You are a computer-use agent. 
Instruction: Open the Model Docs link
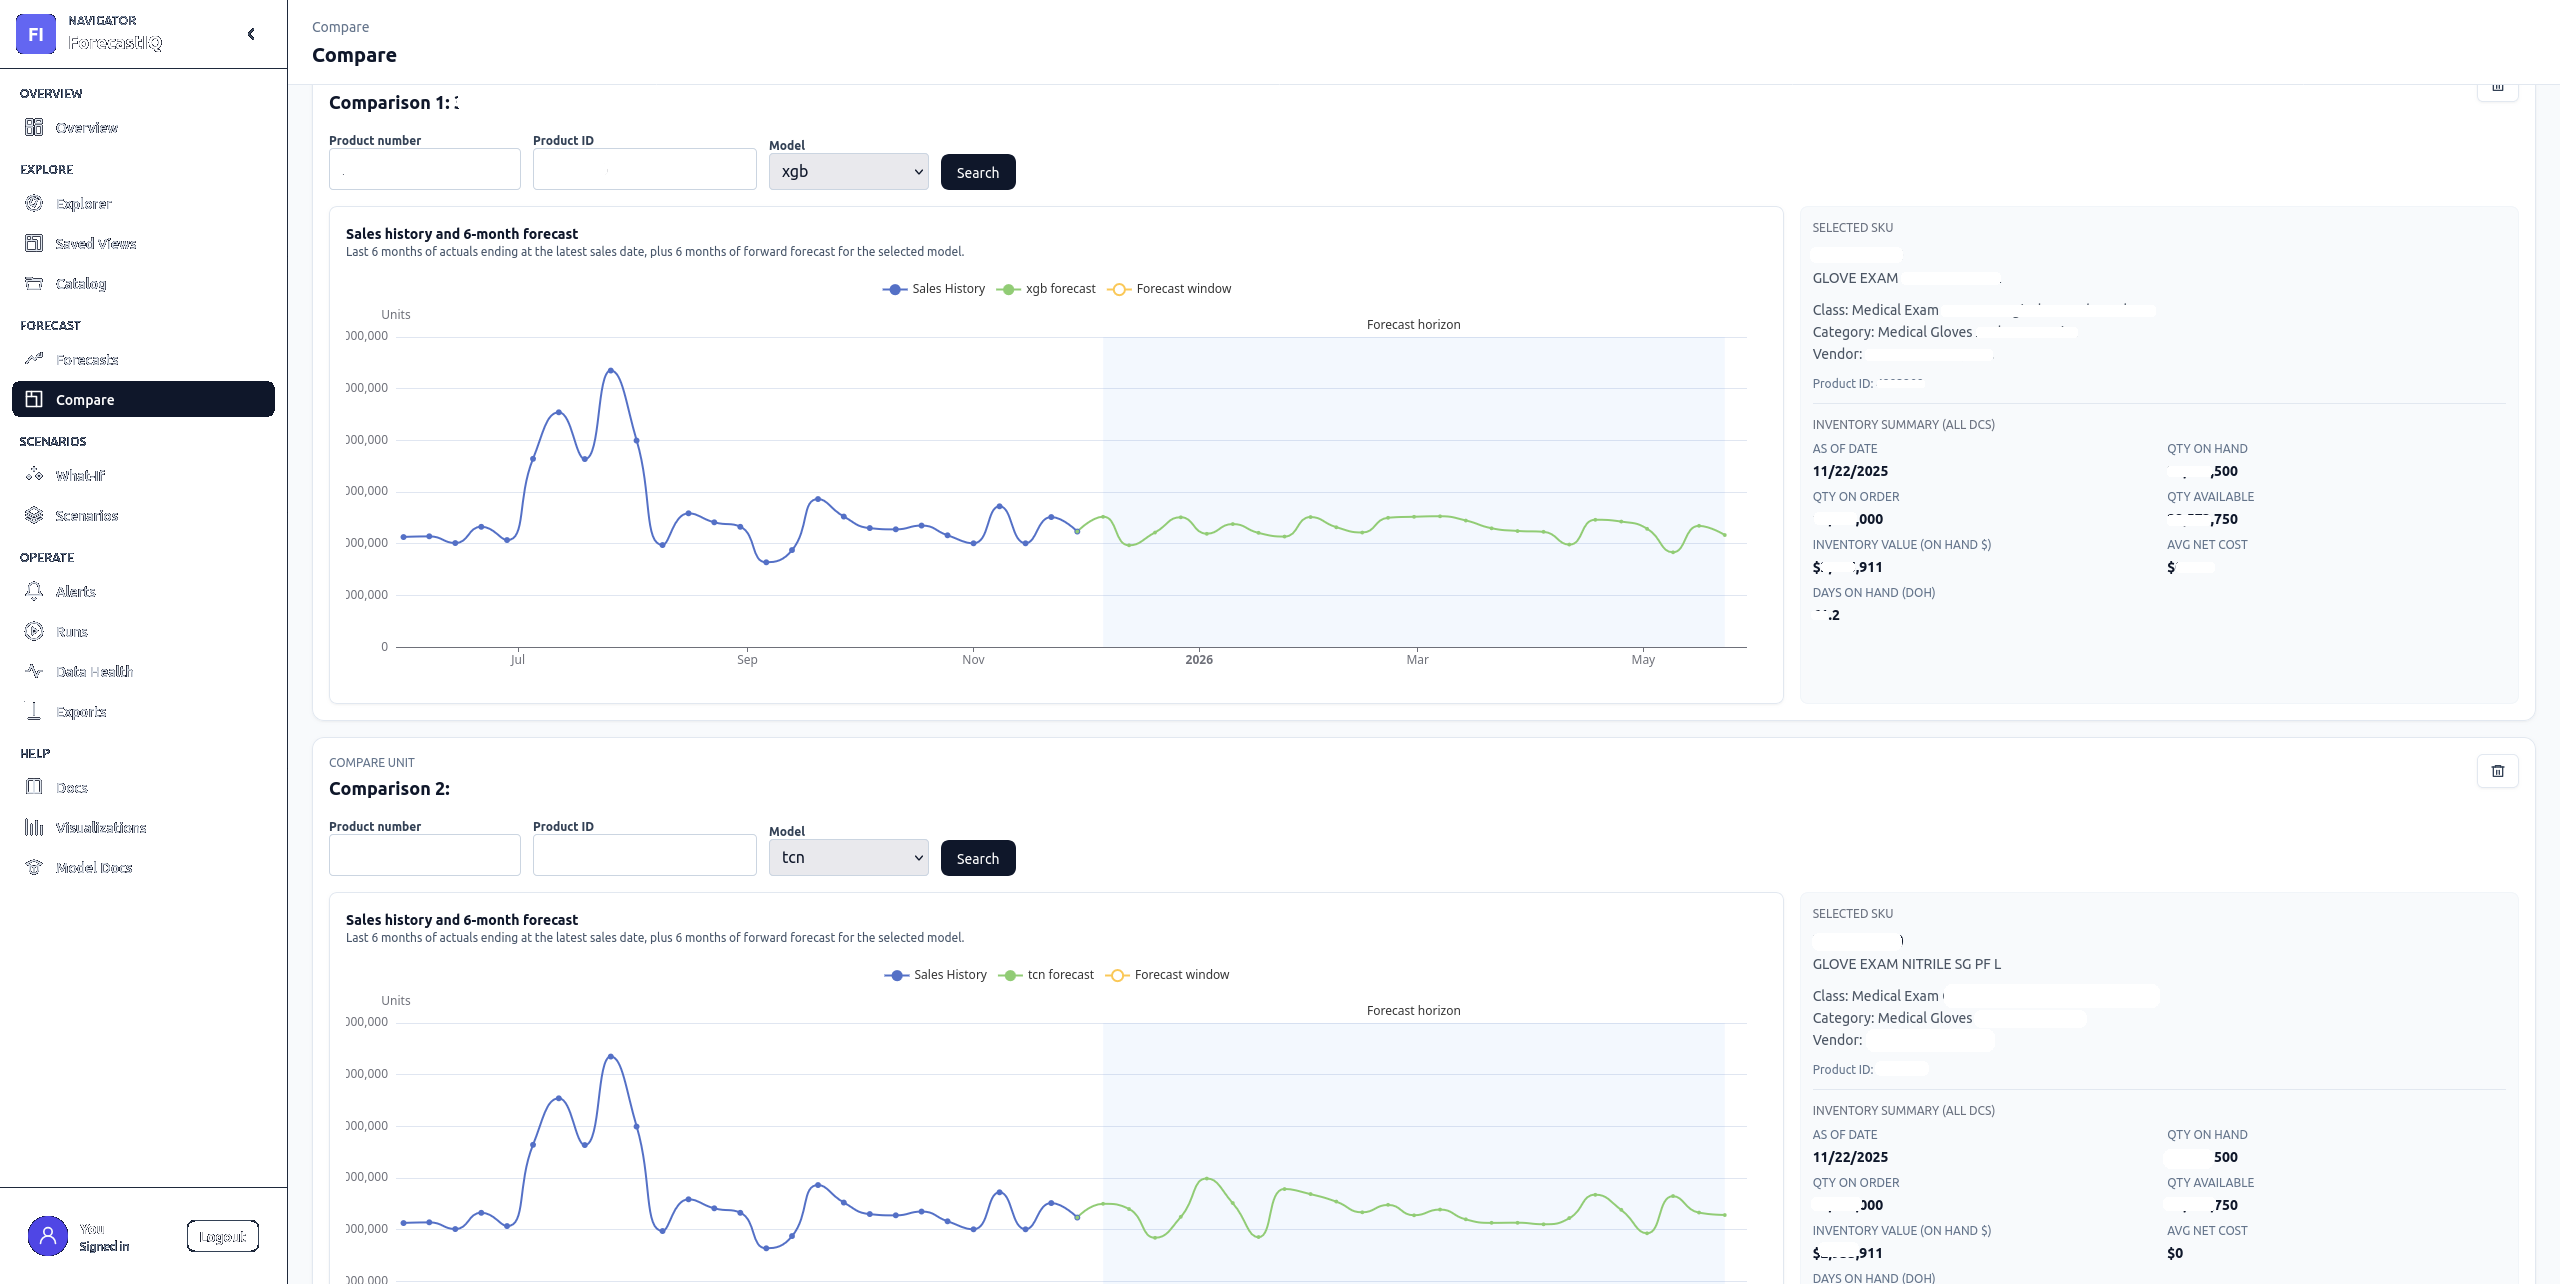point(143,867)
